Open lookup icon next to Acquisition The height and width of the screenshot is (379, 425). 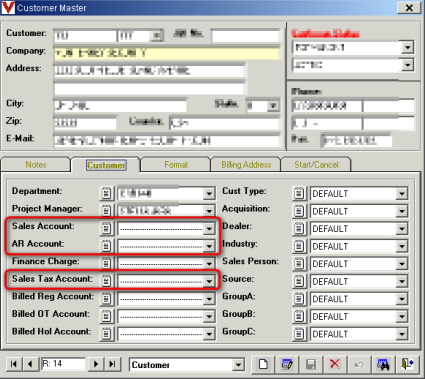[299, 211]
